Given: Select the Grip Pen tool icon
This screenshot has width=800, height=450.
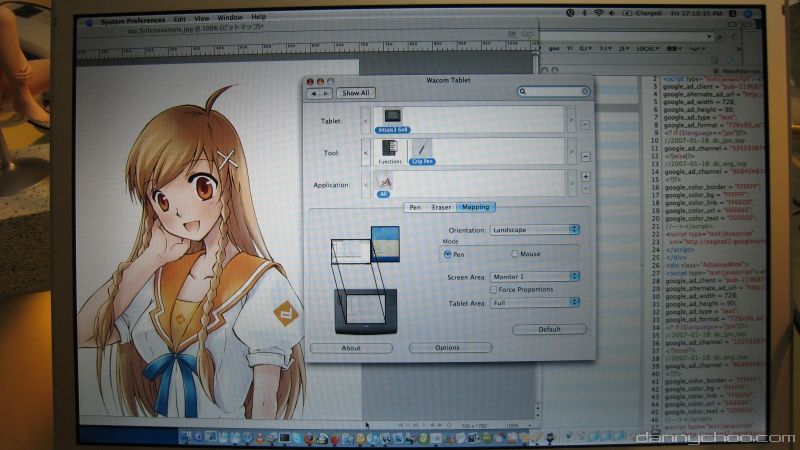Looking at the screenshot, I should coord(421,150).
